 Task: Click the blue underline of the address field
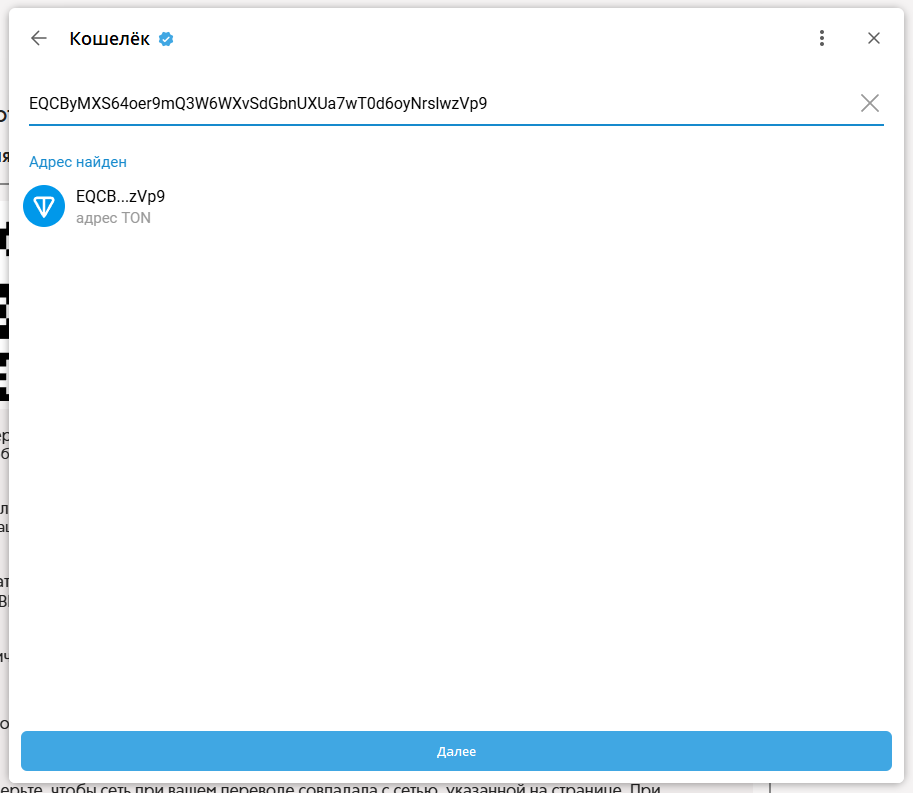(x=456, y=125)
